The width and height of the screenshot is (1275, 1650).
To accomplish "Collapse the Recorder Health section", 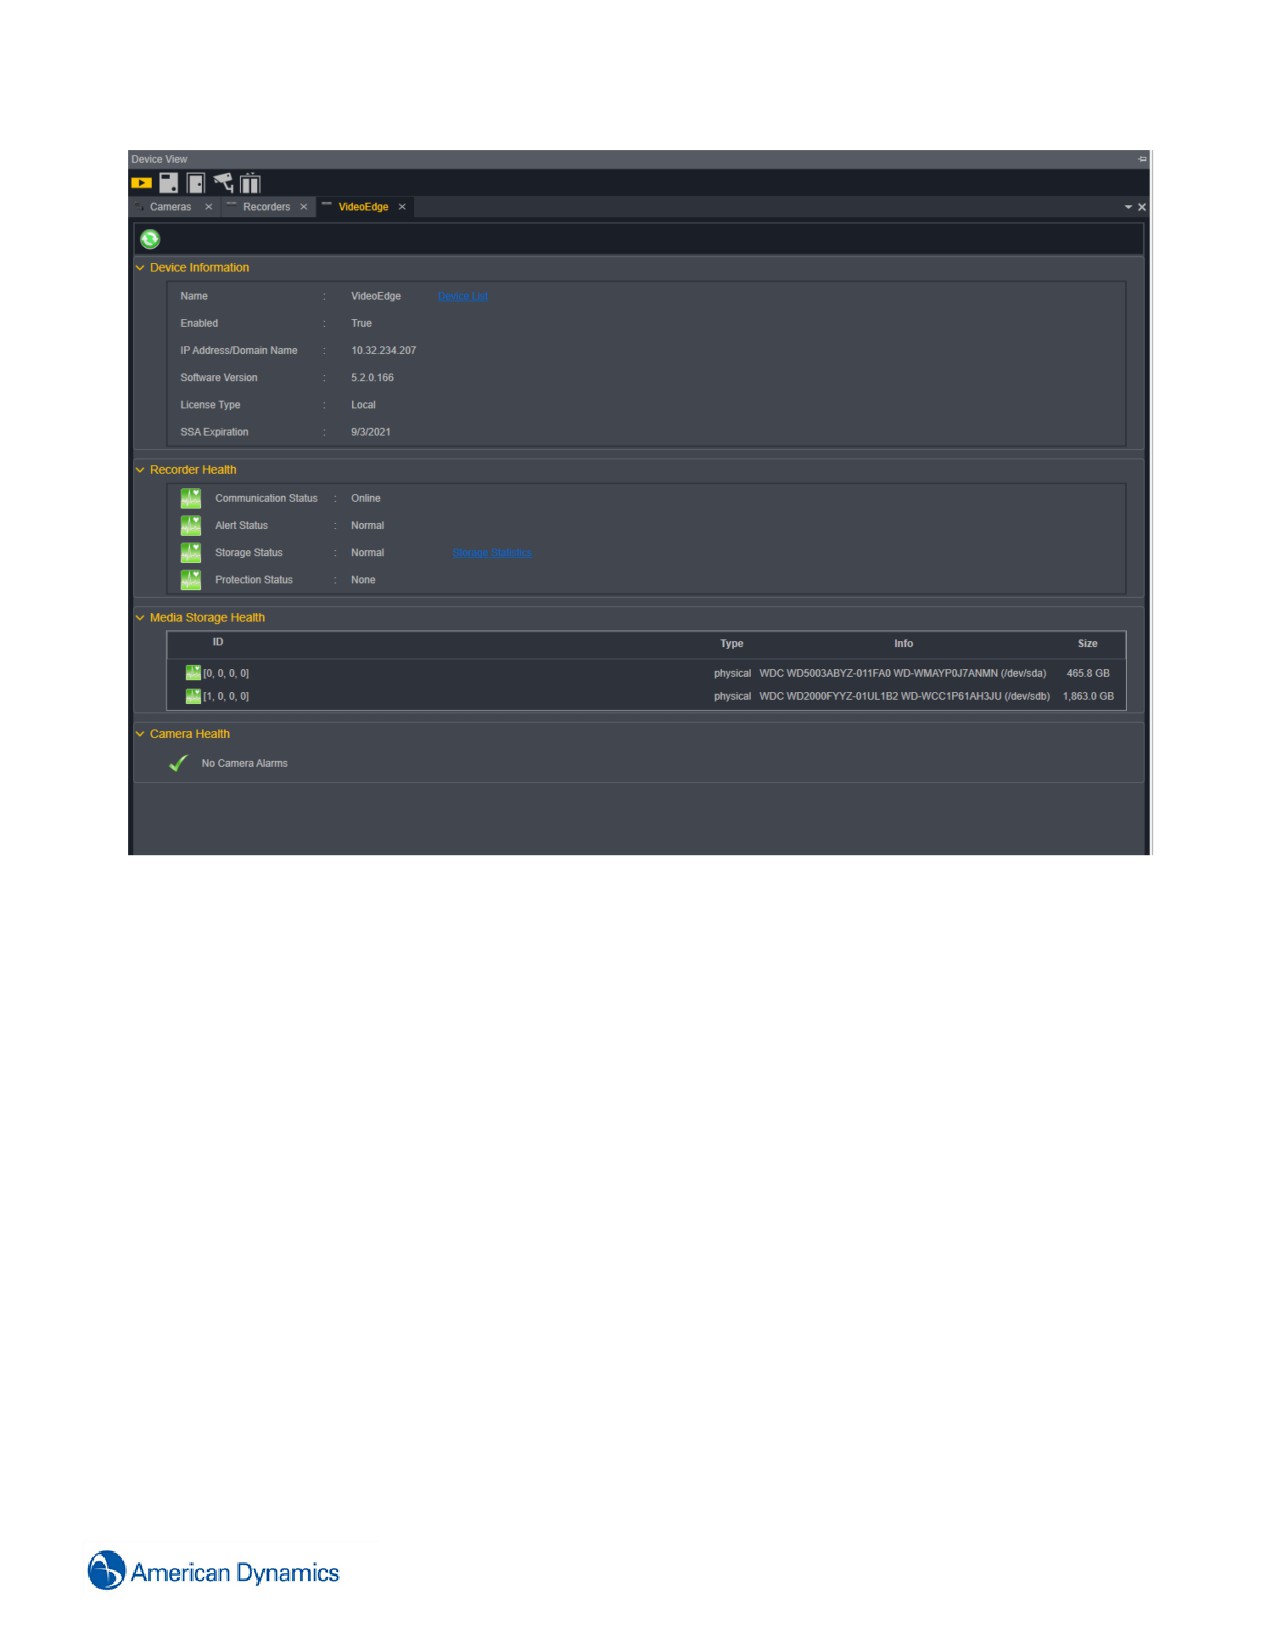I will click(140, 470).
